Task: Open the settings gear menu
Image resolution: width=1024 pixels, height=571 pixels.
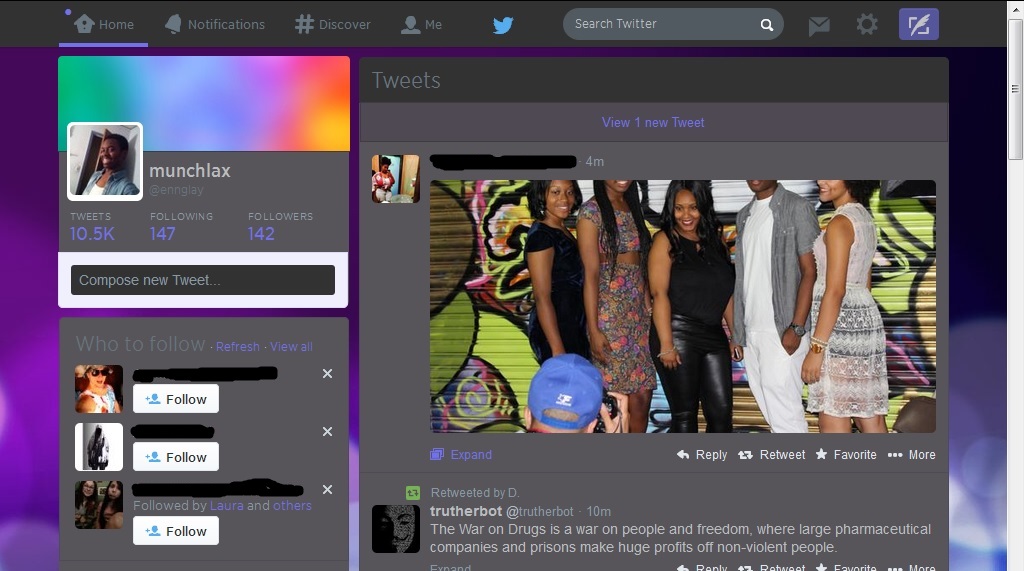Action: pos(867,25)
